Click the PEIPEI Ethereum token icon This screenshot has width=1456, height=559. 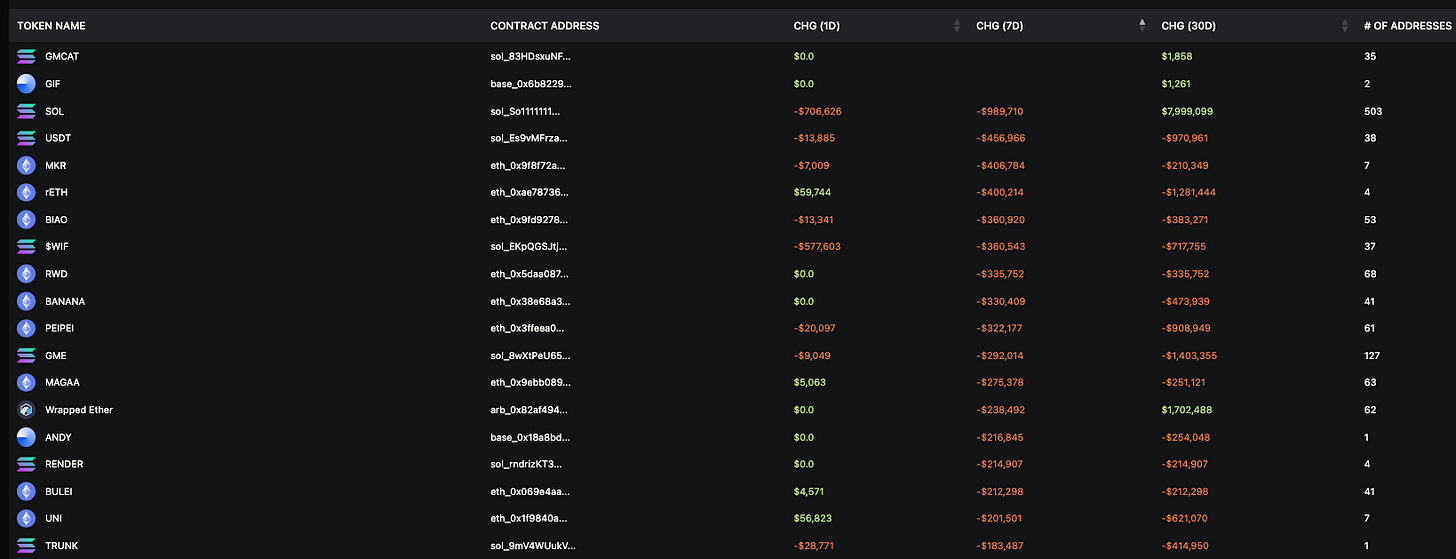[26, 328]
